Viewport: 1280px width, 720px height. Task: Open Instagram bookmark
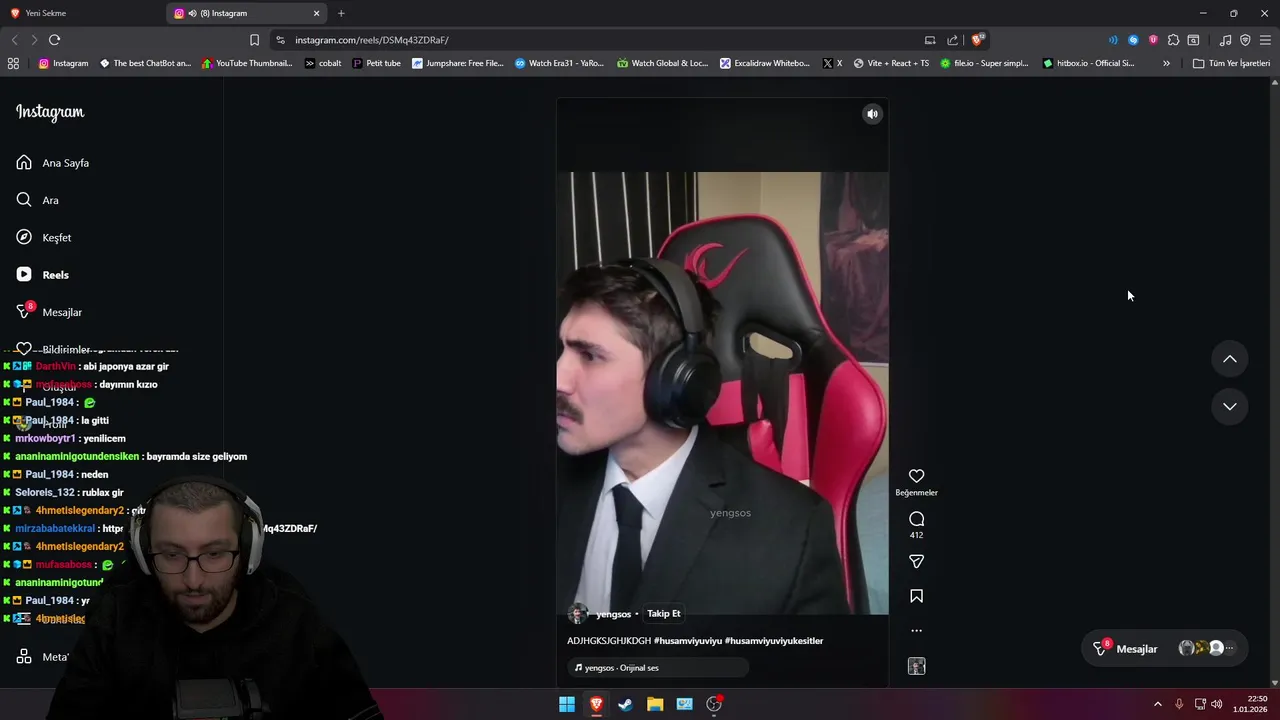click(63, 63)
